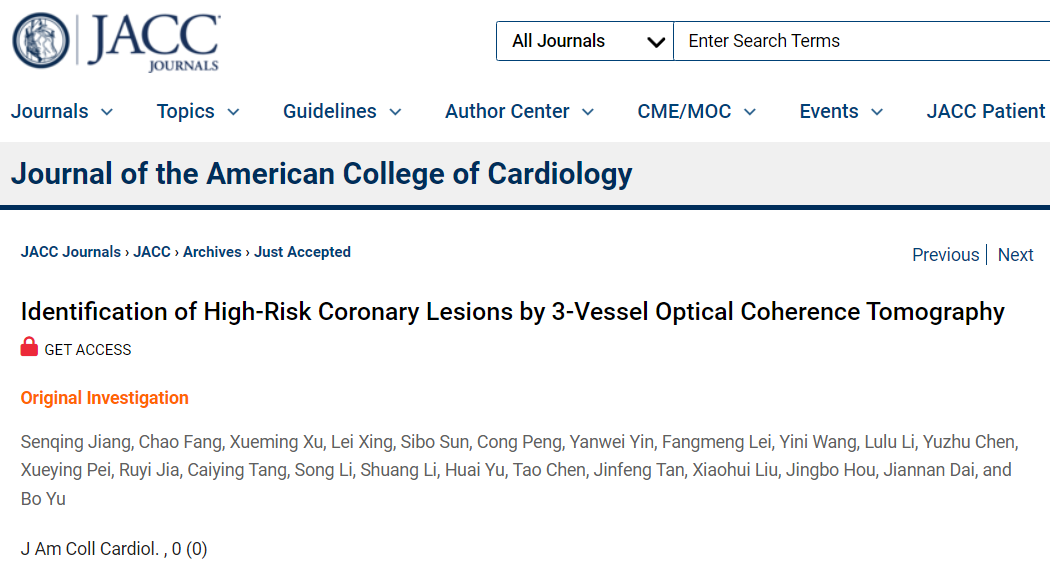Expand the Topics menu chevron

click(233, 112)
